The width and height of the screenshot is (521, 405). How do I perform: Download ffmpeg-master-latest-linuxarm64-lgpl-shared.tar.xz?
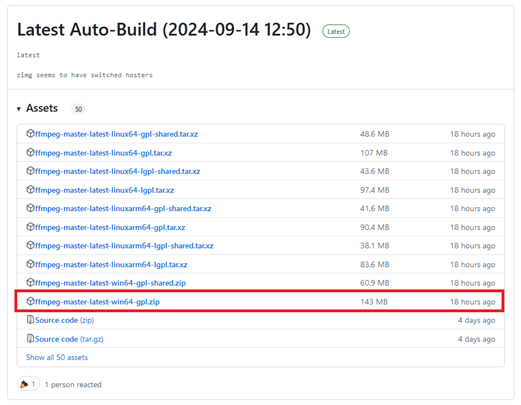pos(124,246)
